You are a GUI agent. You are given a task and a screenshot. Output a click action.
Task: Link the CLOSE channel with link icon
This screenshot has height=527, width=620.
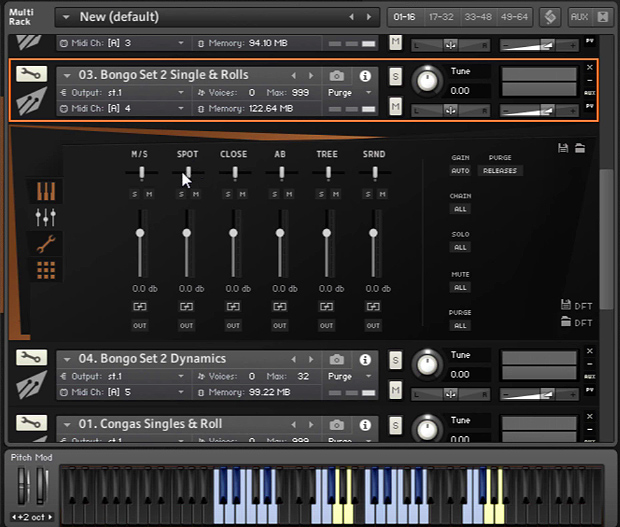point(233,306)
